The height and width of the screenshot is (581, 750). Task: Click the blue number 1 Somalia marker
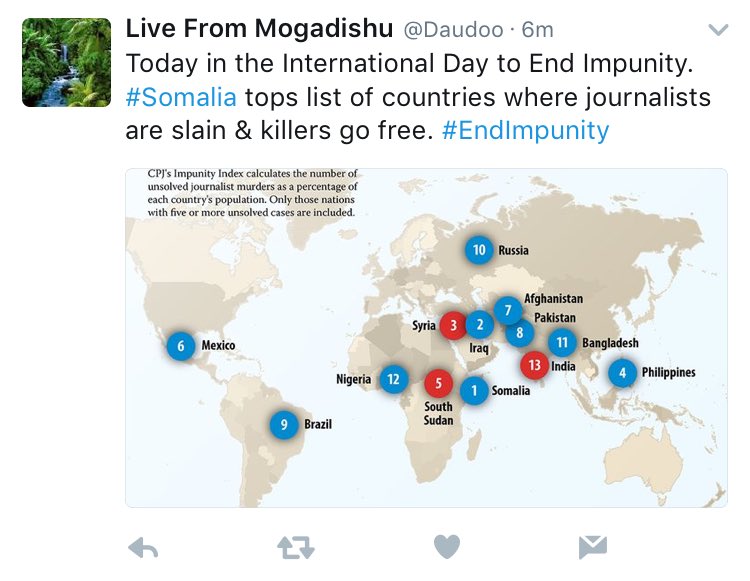474,391
